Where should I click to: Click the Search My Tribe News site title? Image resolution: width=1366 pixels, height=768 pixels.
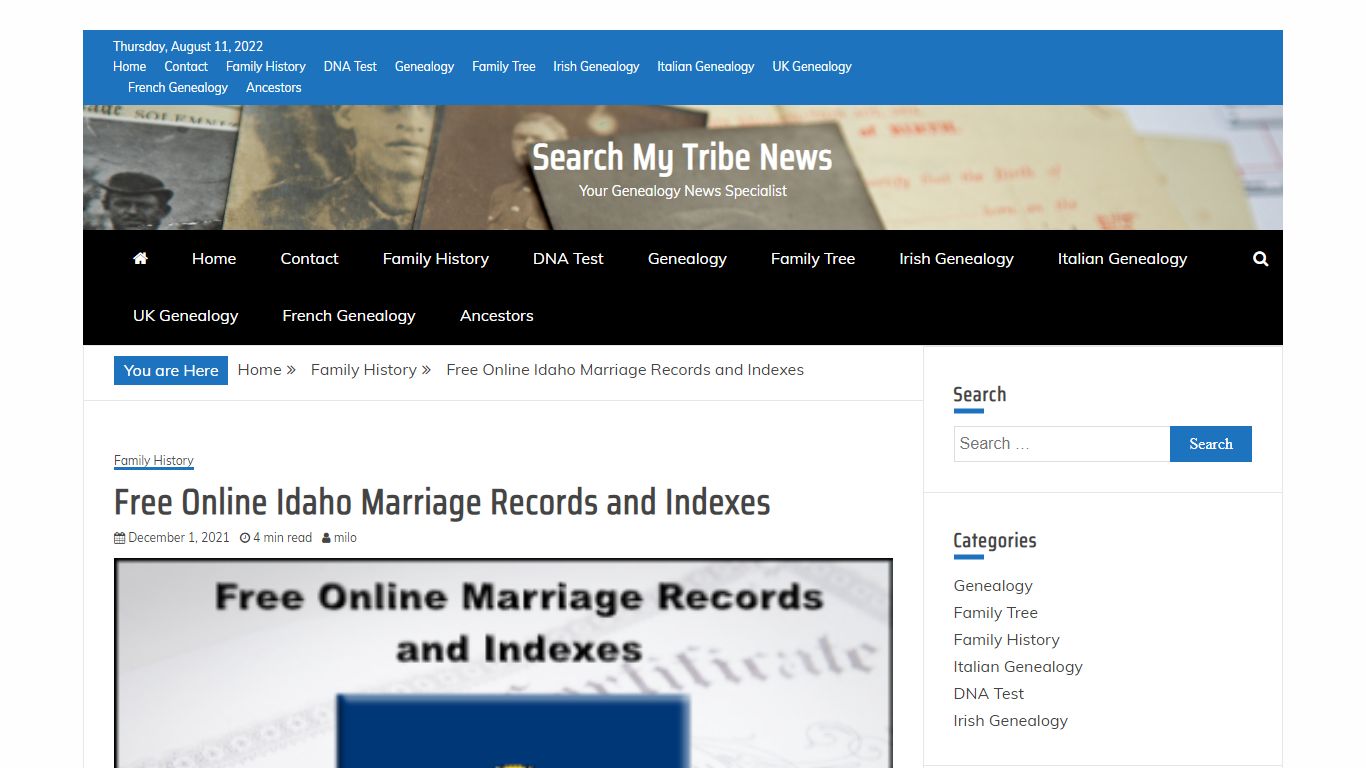(x=682, y=157)
